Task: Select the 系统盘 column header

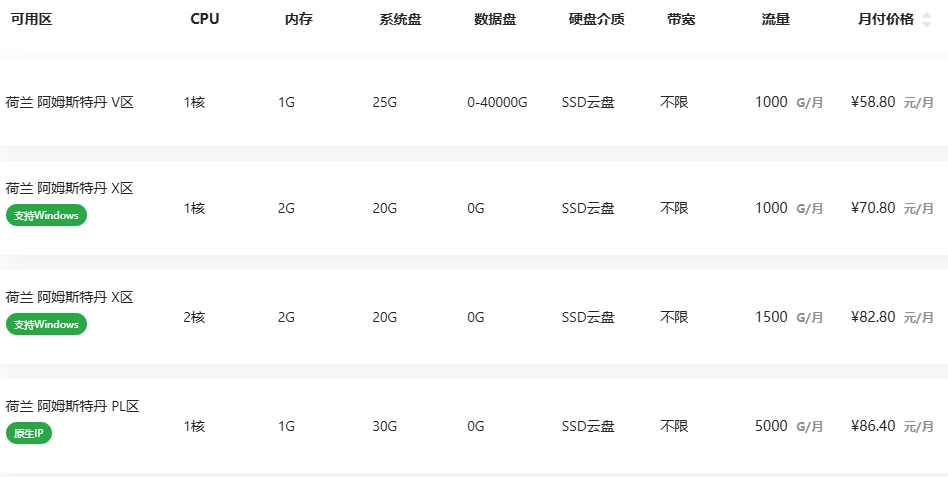Action: [x=400, y=19]
